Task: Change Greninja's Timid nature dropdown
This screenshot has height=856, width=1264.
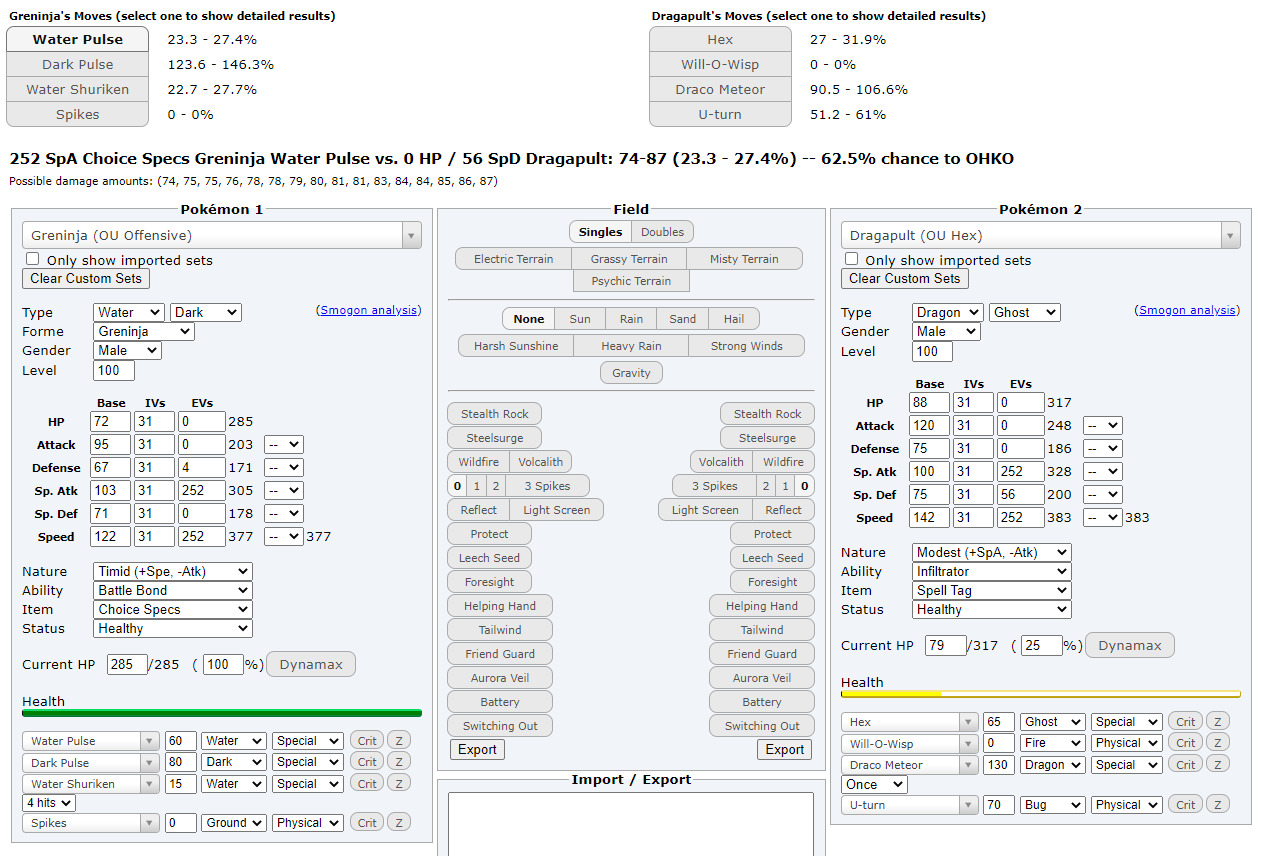Action: pyautogui.click(x=173, y=571)
